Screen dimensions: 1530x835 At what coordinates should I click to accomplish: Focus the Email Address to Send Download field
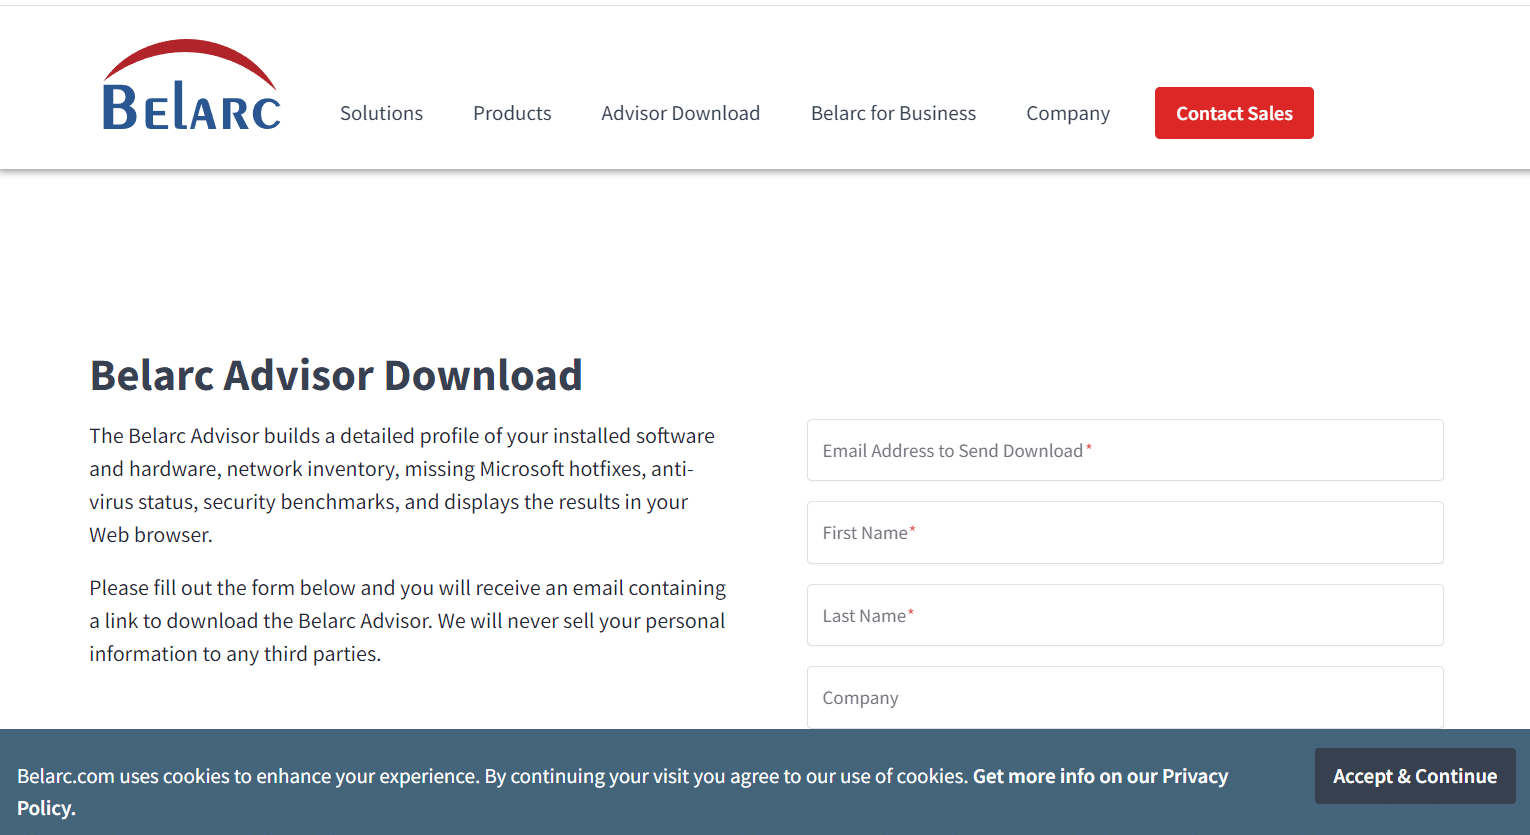[x=1125, y=450]
